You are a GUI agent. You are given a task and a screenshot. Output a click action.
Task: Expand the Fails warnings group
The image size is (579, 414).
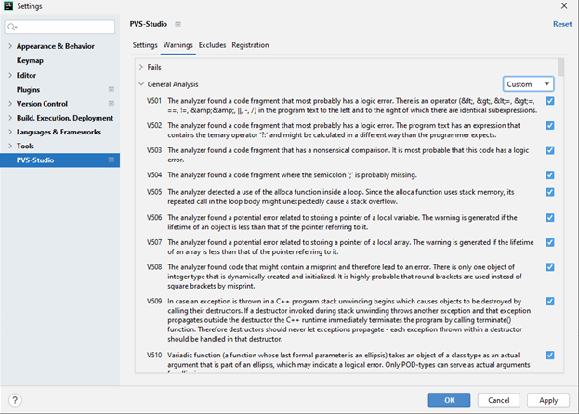[x=141, y=67]
